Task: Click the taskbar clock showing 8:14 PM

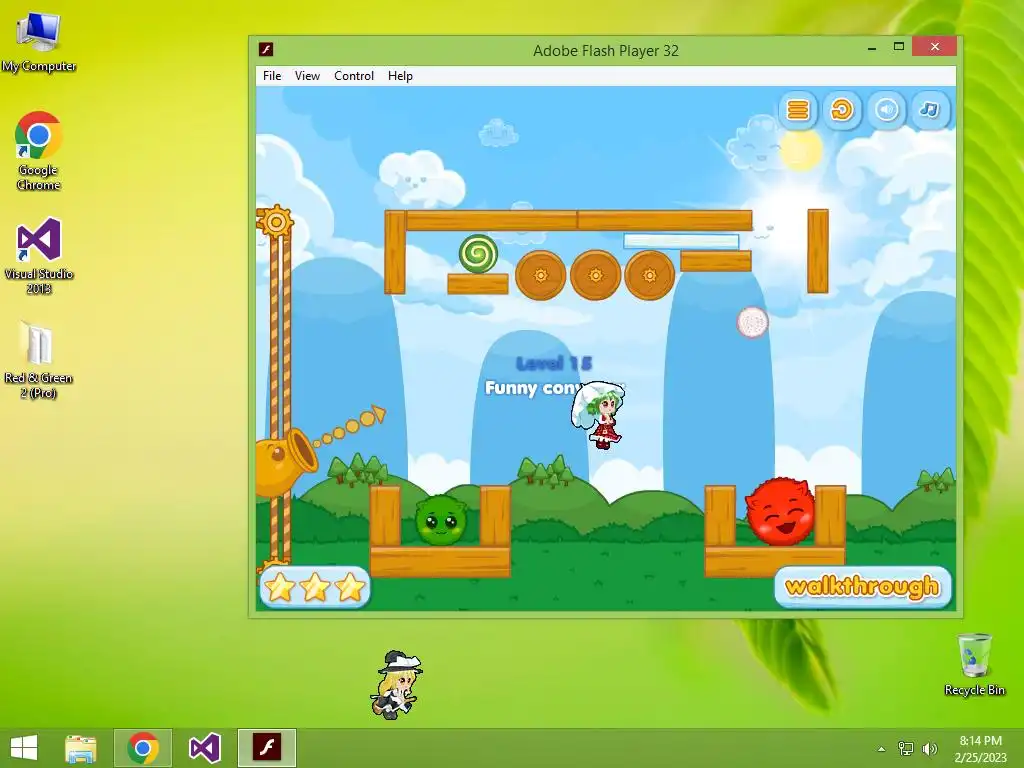Action: pos(980,749)
